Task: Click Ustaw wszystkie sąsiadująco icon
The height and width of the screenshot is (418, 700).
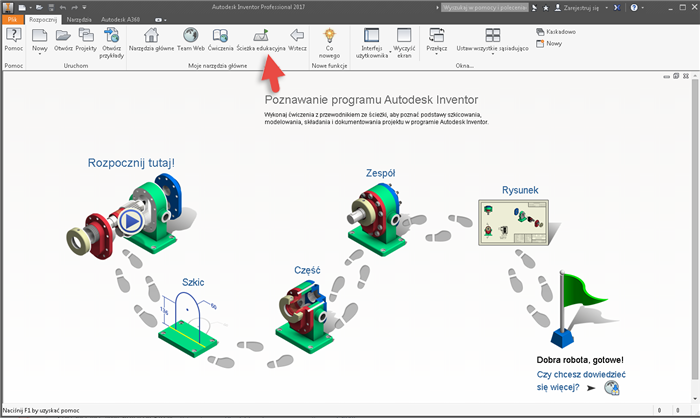Action: tap(492, 35)
